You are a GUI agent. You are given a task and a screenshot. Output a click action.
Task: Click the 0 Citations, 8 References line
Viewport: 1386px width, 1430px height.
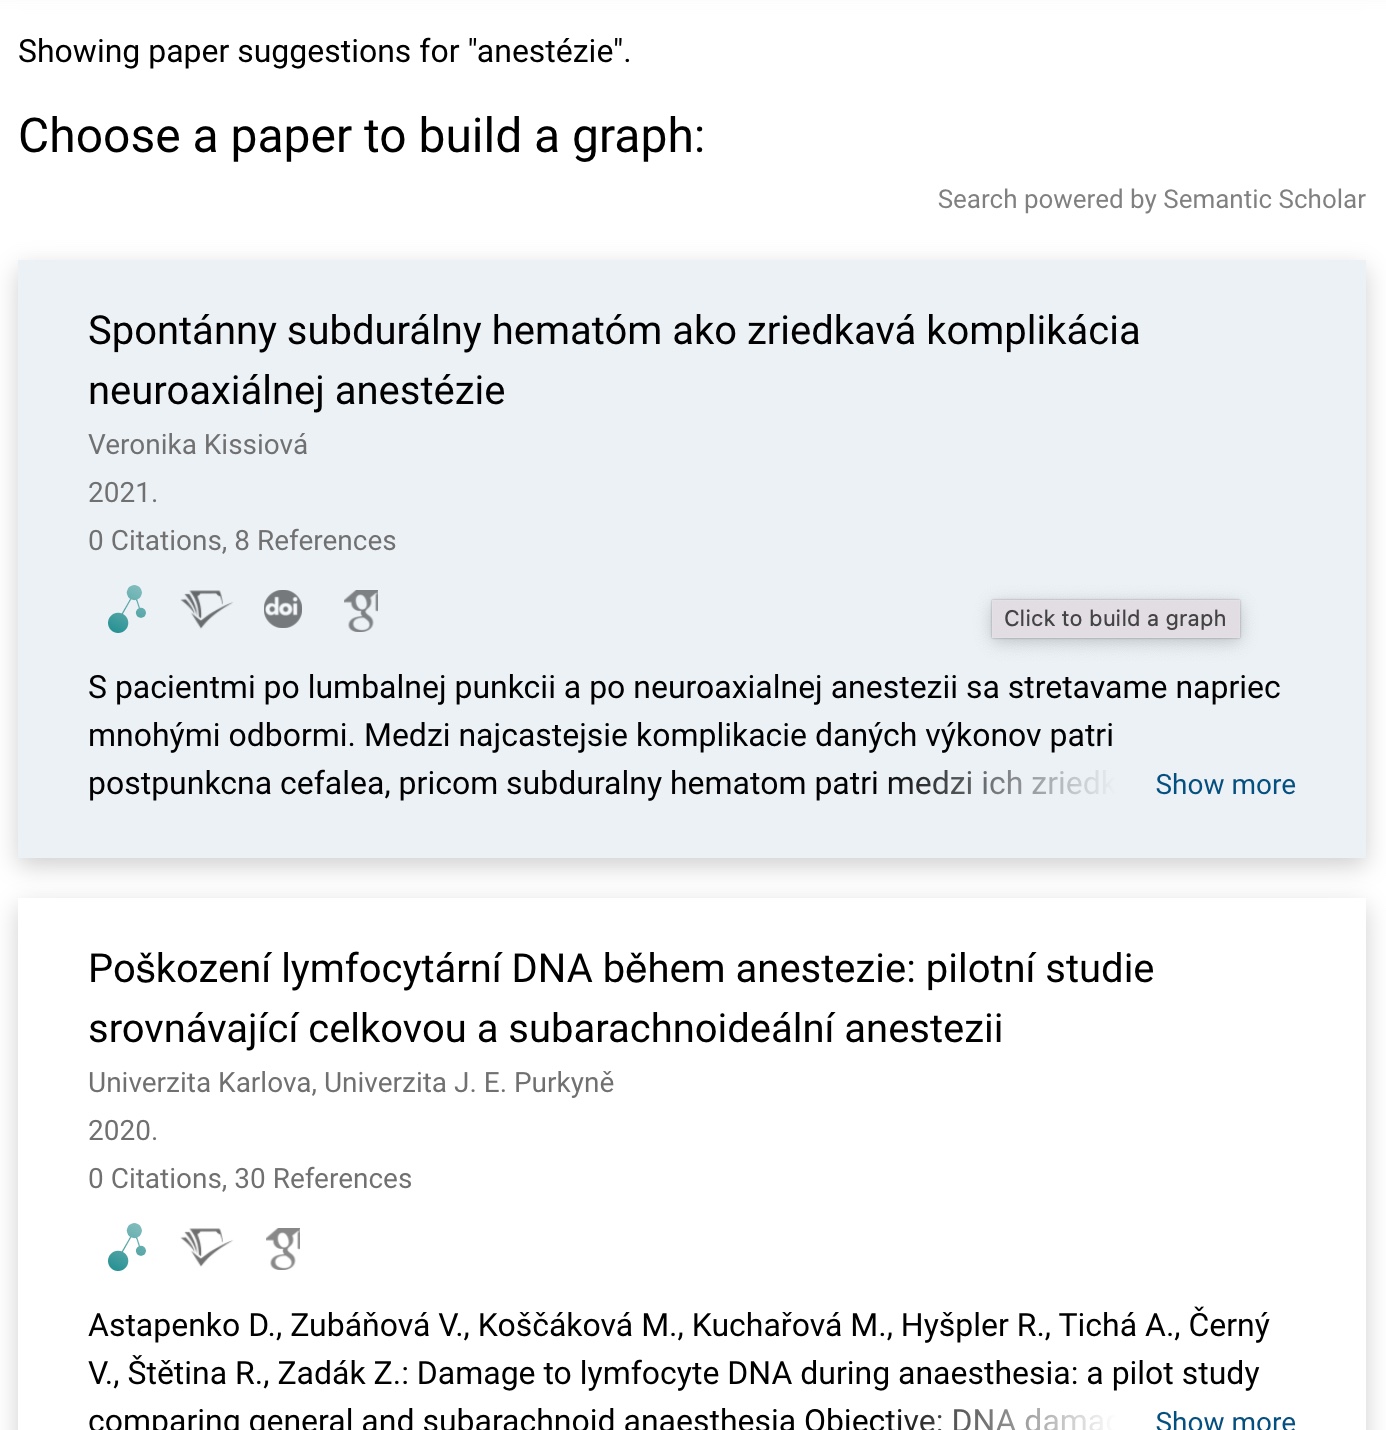click(x=242, y=541)
